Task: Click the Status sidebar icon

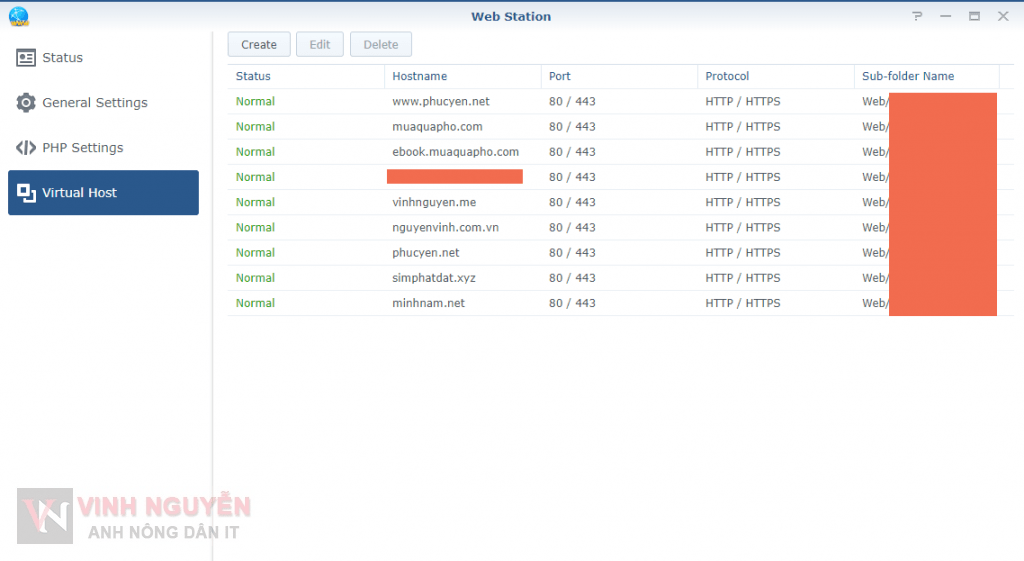Action: 26,58
